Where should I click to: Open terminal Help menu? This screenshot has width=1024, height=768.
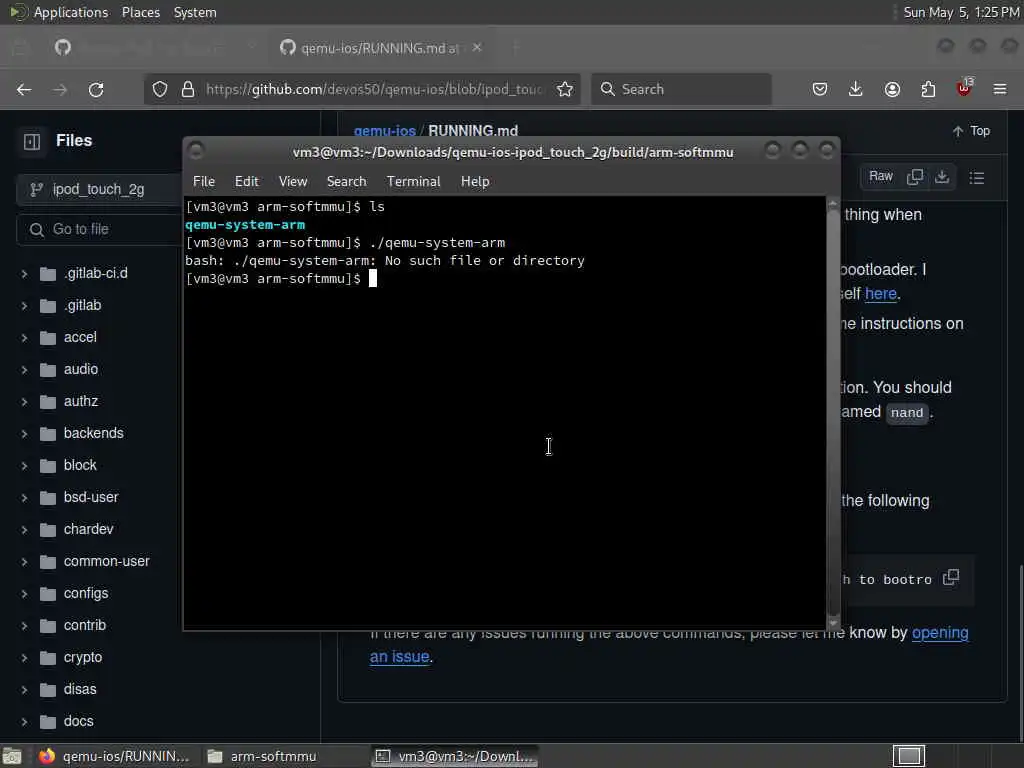pyautogui.click(x=475, y=182)
